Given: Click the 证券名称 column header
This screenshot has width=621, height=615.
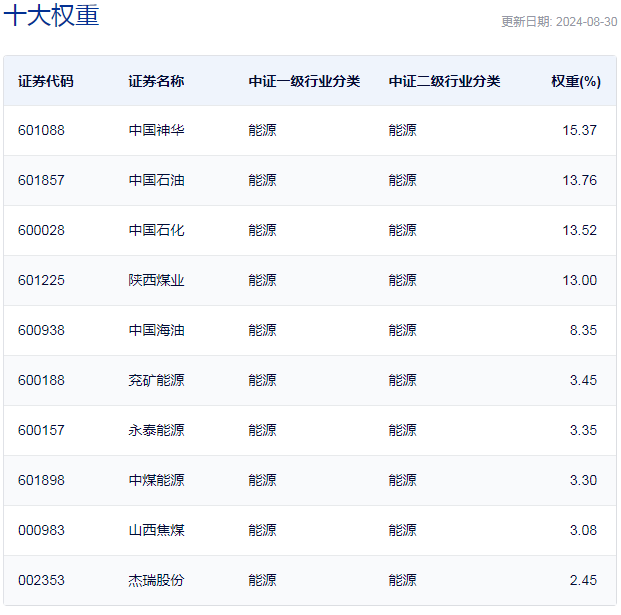Looking at the screenshot, I should (x=156, y=81).
